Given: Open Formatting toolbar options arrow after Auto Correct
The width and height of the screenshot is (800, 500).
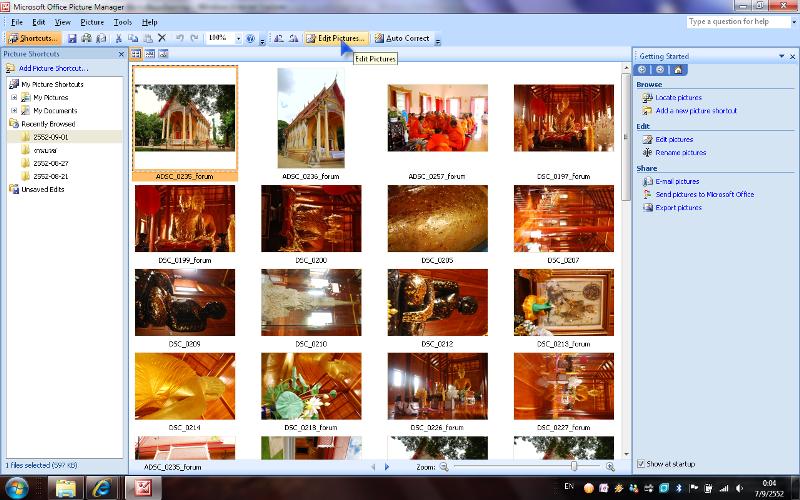Looking at the screenshot, I should [x=438, y=40].
